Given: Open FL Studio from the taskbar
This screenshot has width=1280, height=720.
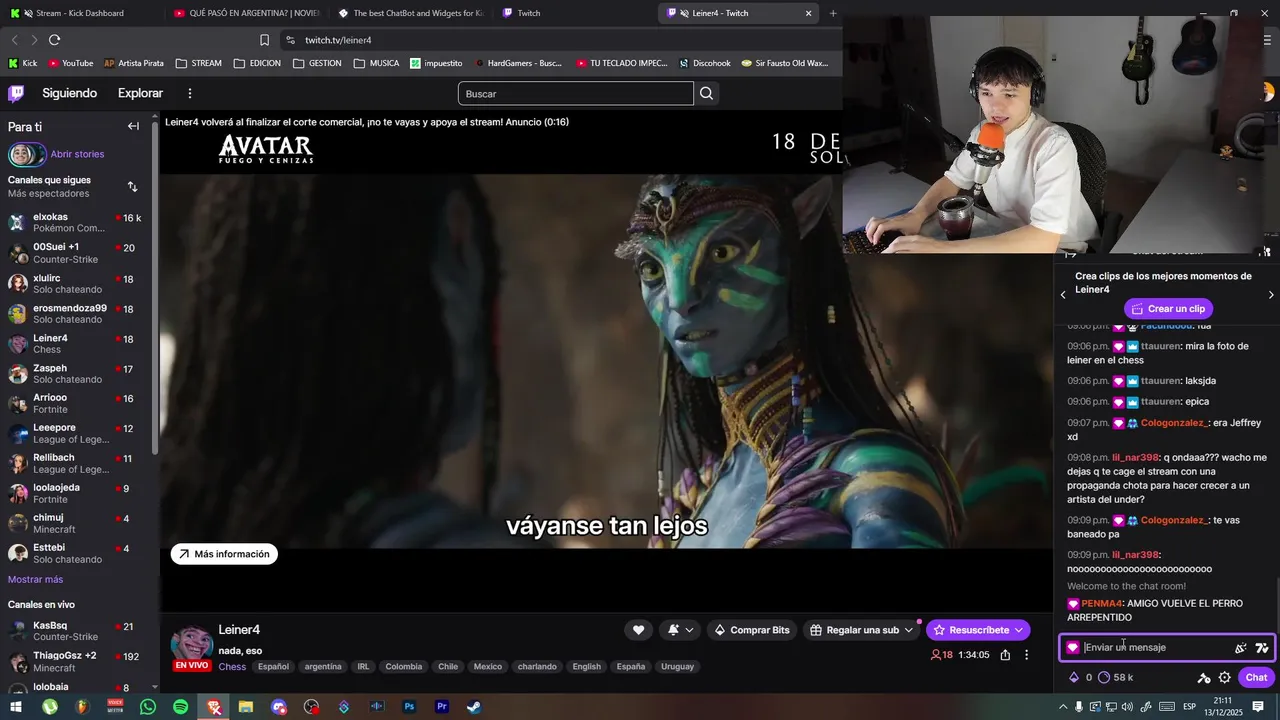Looking at the screenshot, I should [x=82, y=707].
